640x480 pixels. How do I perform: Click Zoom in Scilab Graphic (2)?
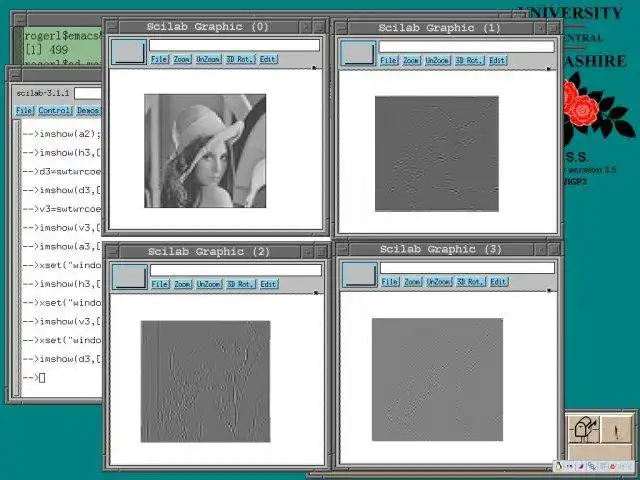[x=182, y=284]
